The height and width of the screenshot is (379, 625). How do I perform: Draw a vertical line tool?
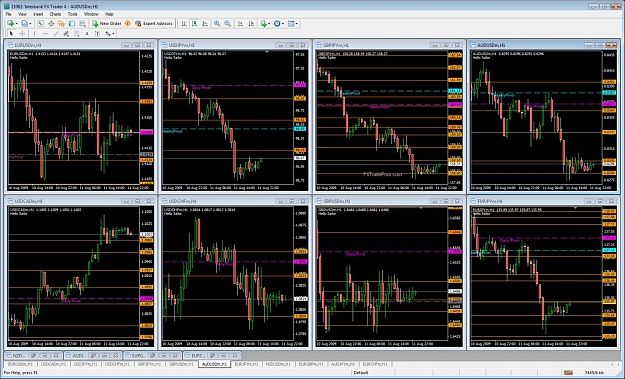(x=35, y=33)
